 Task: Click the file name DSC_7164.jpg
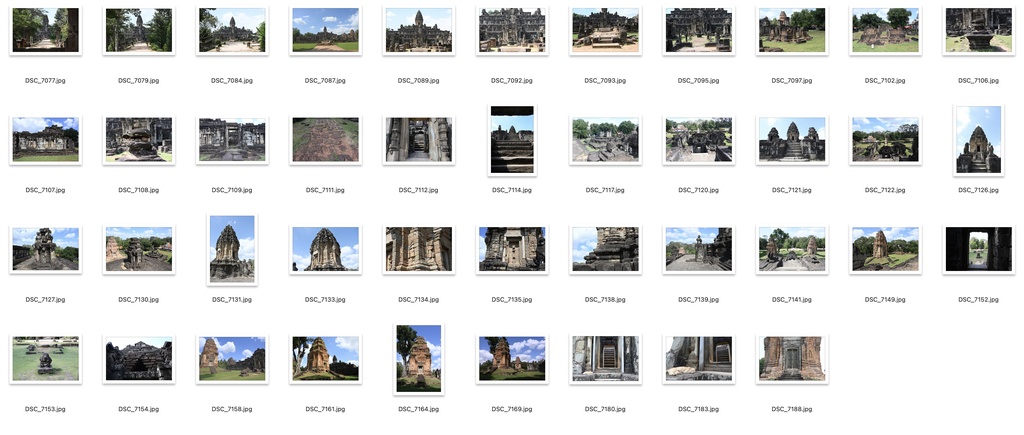pyautogui.click(x=419, y=409)
